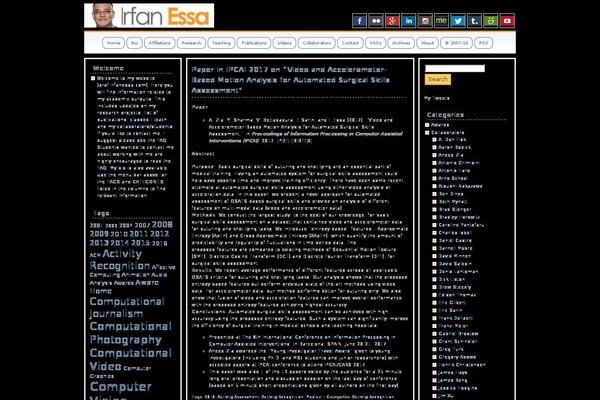This screenshot has width=600, height=400.
Task: Open the Twitter bird icon
Action: click(x=458, y=21)
